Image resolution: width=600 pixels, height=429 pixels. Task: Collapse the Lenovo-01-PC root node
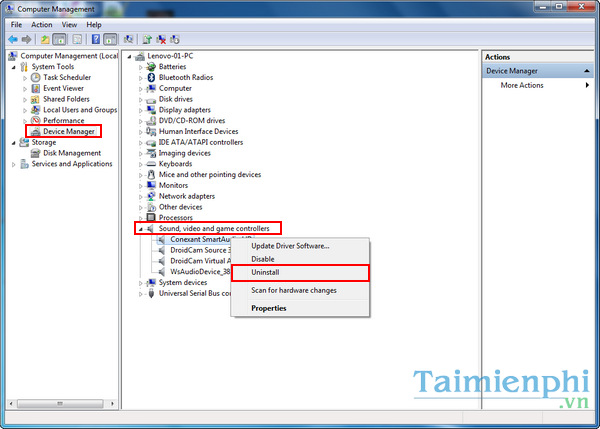(129, 57)
